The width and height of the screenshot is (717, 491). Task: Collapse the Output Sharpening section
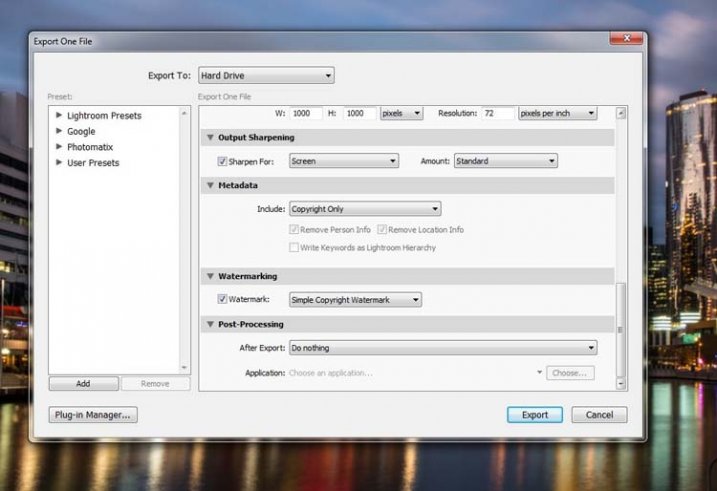[211, 137]
